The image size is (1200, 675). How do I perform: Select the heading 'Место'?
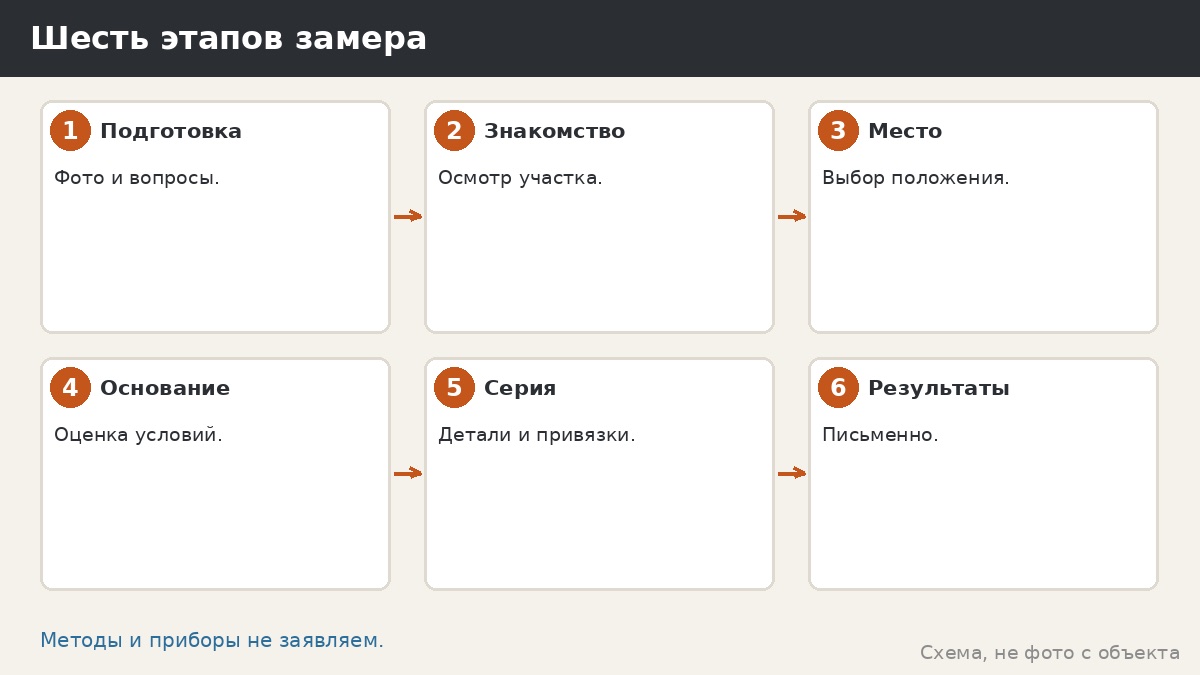[x=905, y=131]
